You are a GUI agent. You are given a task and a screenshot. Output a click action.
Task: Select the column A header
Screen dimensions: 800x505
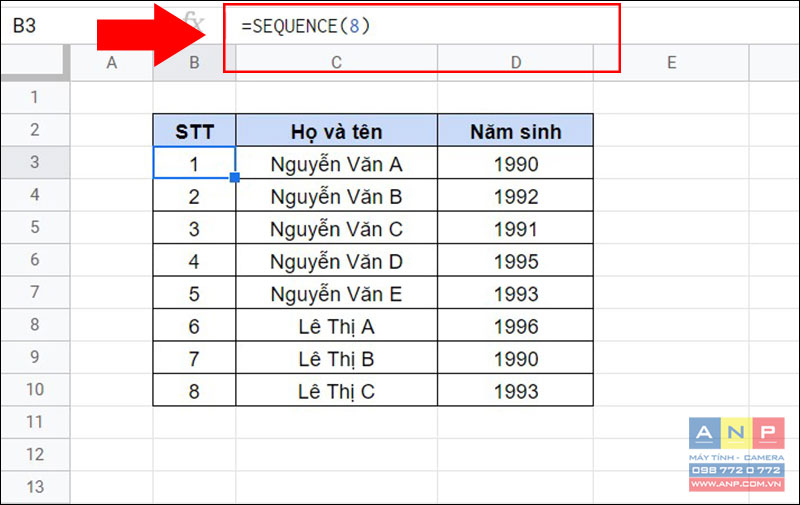click(112, 63)
